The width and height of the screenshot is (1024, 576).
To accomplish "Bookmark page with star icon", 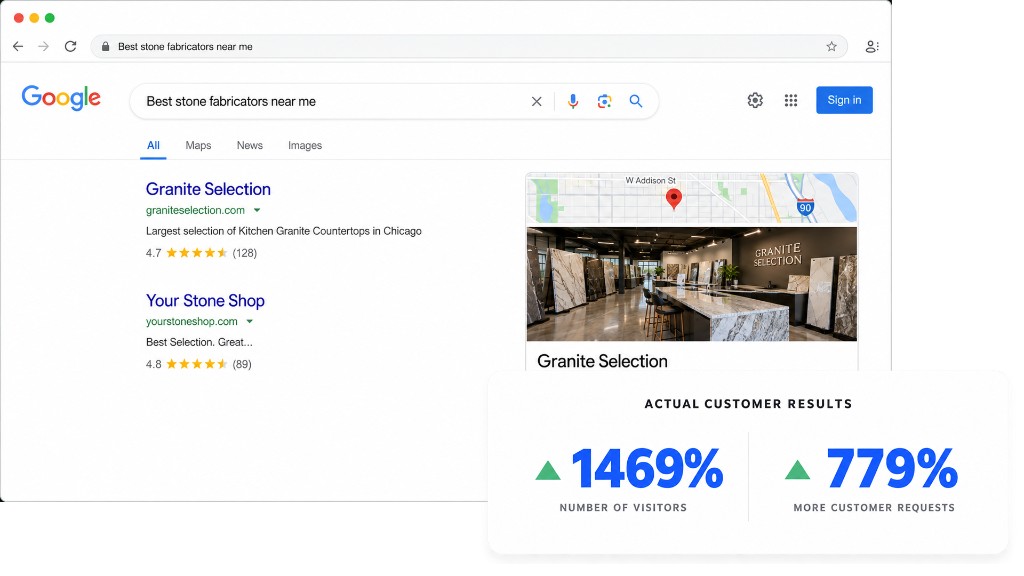I will click(831, 46).
